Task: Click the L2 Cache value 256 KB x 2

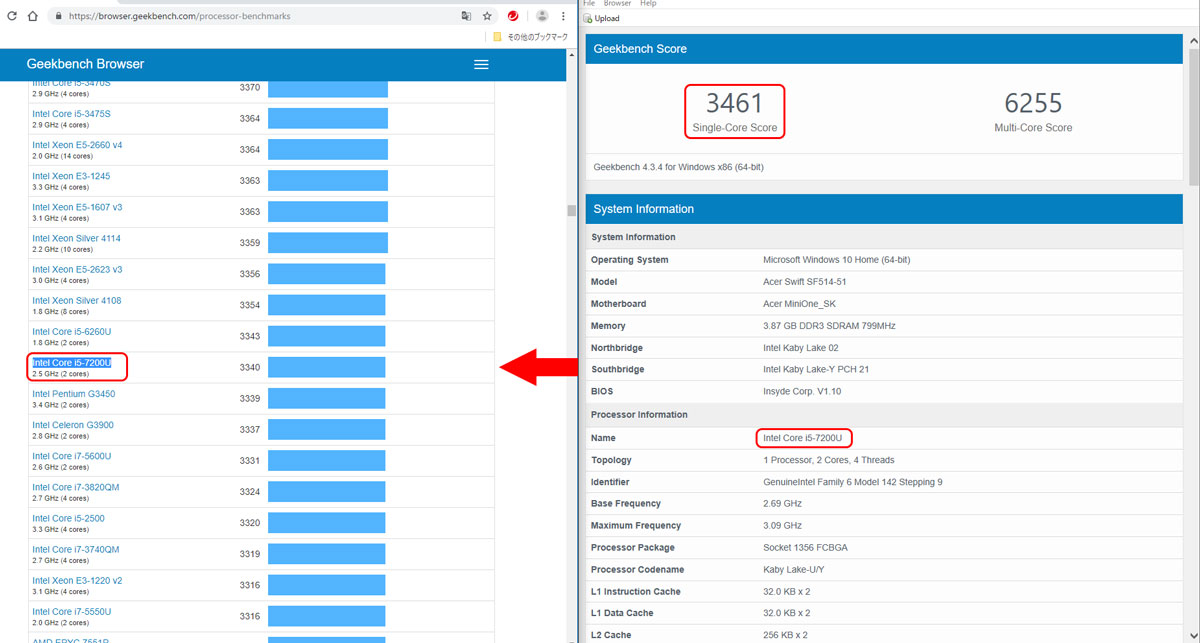Action: coord(786,636)
